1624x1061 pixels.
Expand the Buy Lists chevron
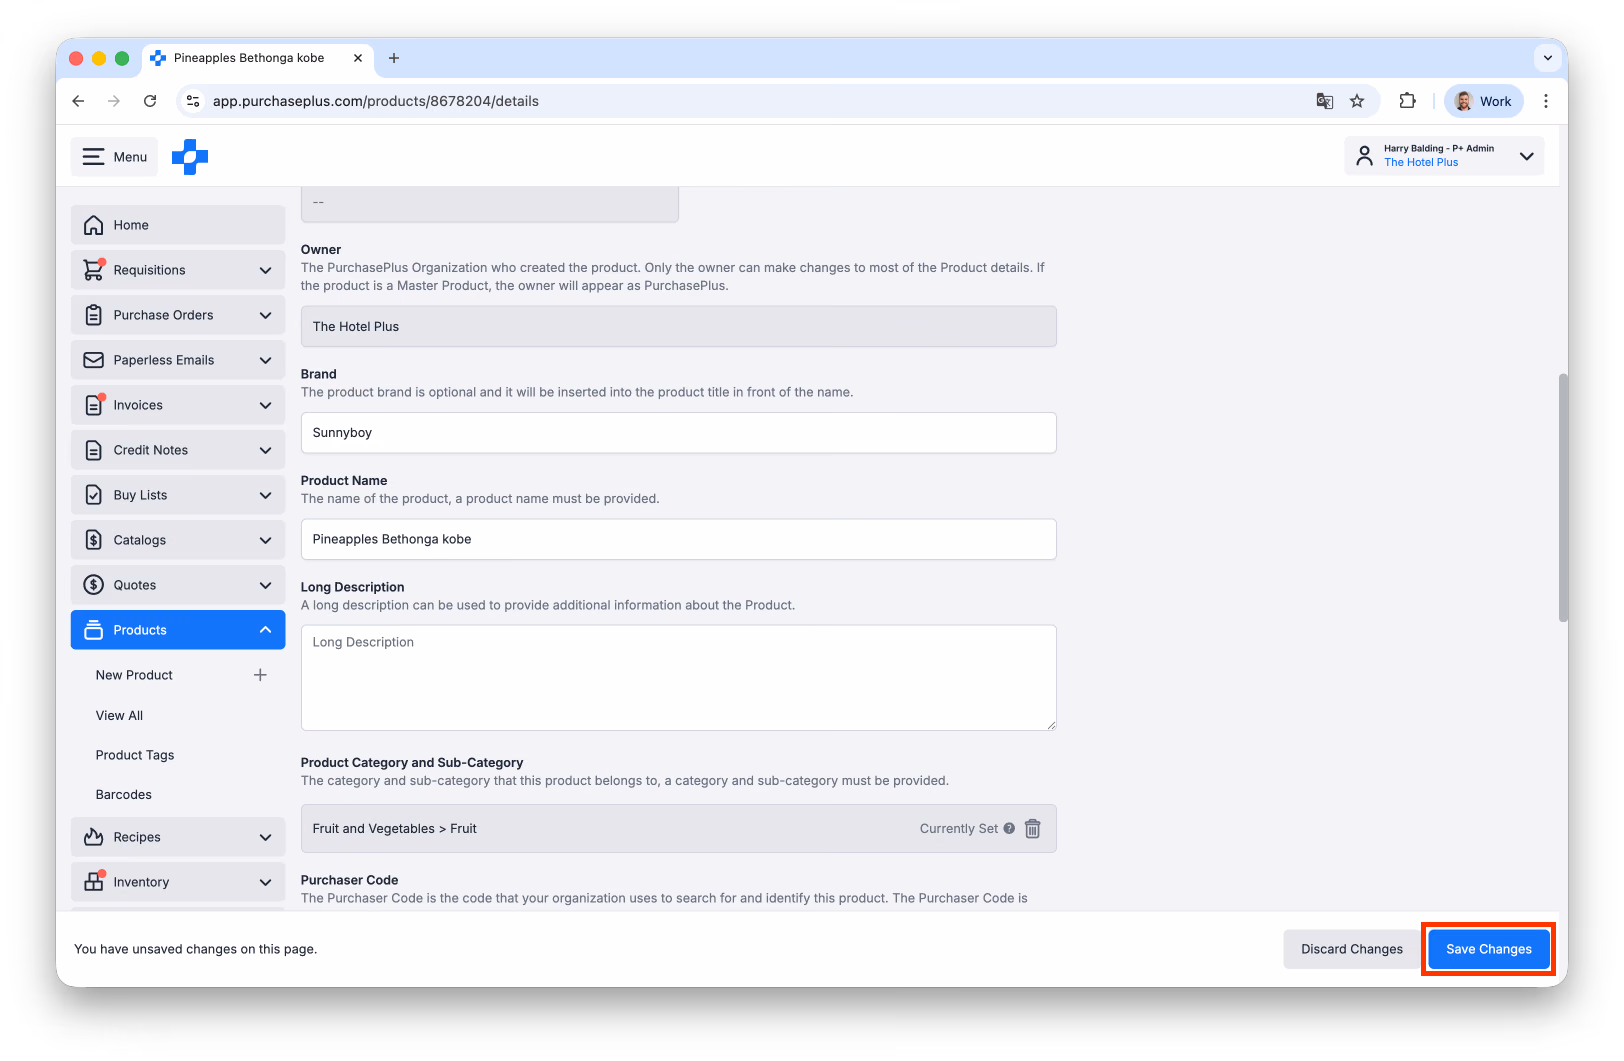click(265, 495)
